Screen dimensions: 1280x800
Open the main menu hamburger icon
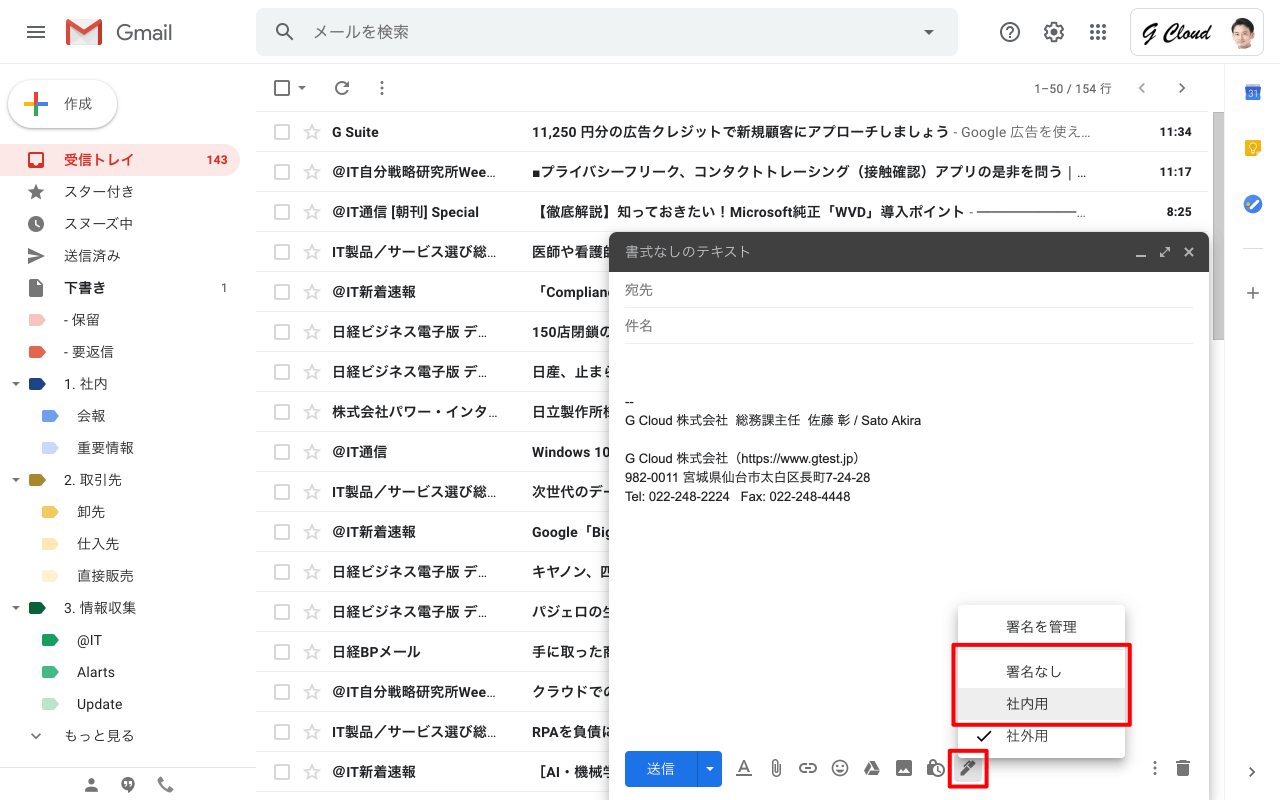36,32
